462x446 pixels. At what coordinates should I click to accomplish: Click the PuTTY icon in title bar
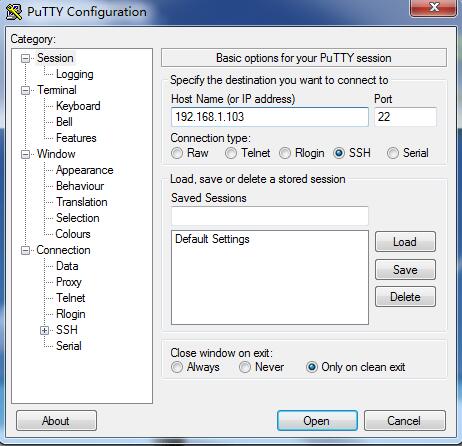pyautogui.click(x=14, y=12)
